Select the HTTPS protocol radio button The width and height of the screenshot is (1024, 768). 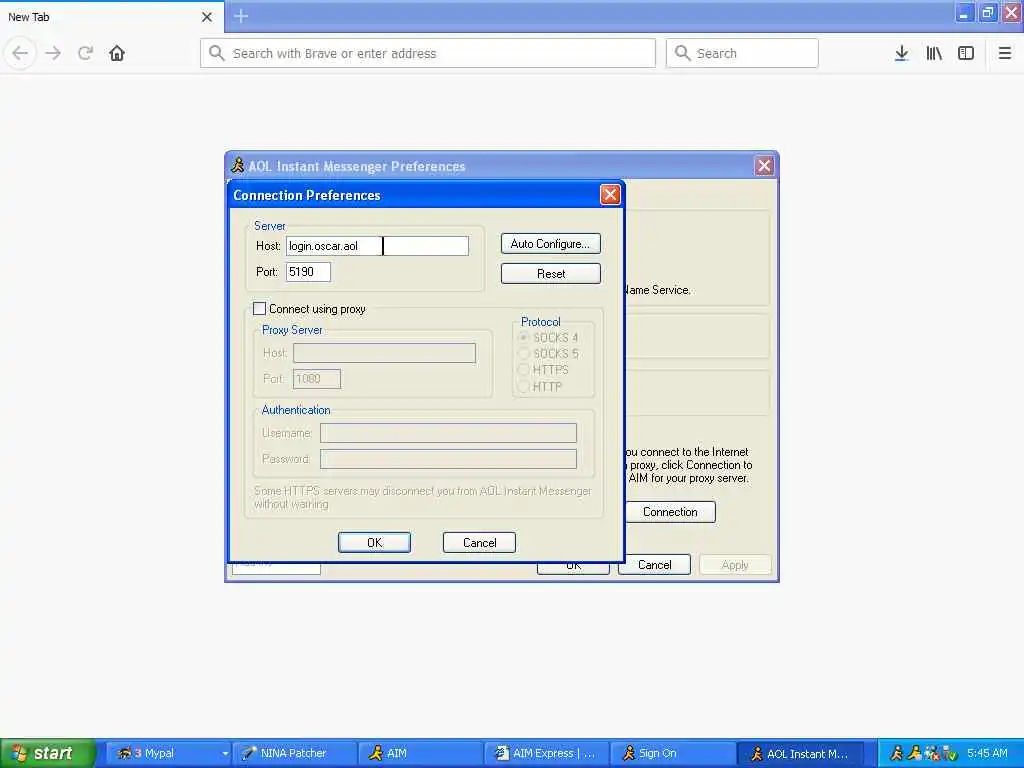click(x=523, y=370)
